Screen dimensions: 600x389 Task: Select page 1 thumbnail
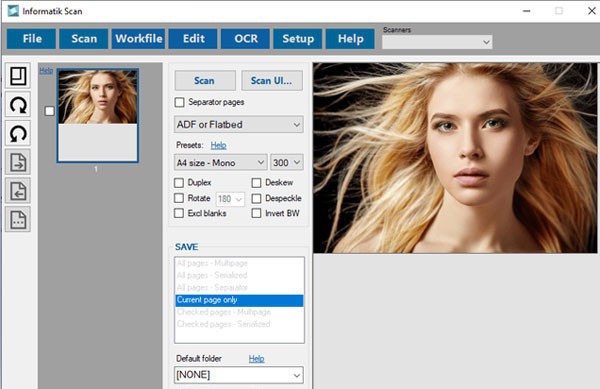pyautogui.click(x=98, y=116)
